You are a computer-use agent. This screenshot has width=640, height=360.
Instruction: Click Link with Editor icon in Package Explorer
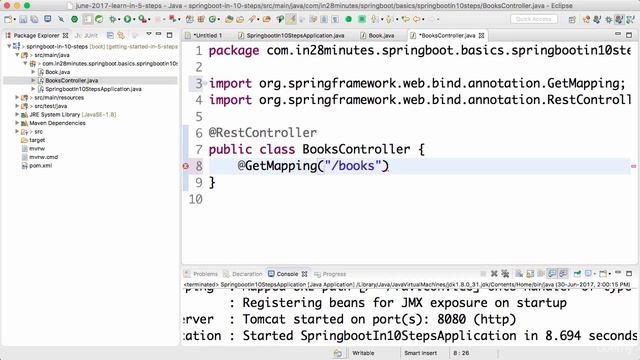coord(121,36)
